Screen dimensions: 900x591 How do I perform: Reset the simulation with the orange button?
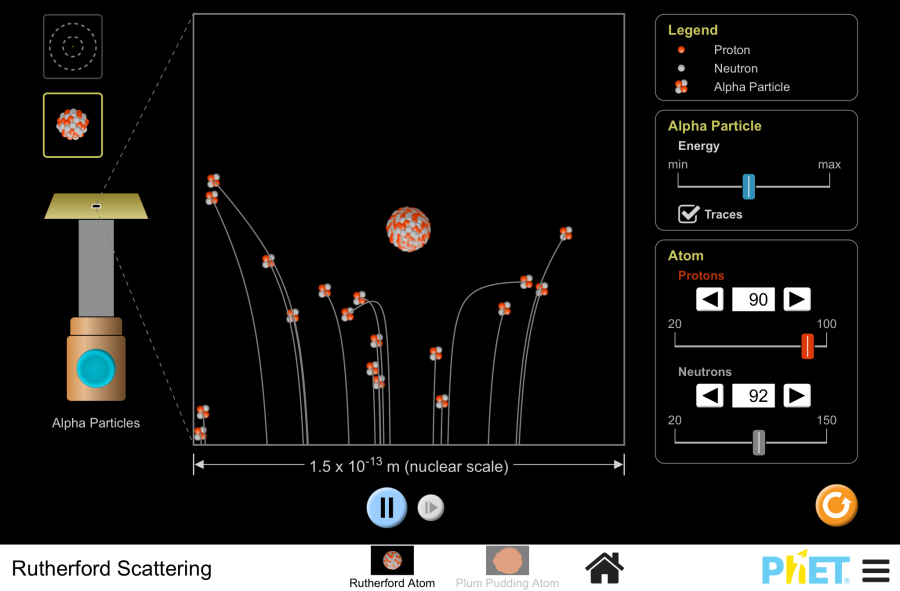click(836, 506)
